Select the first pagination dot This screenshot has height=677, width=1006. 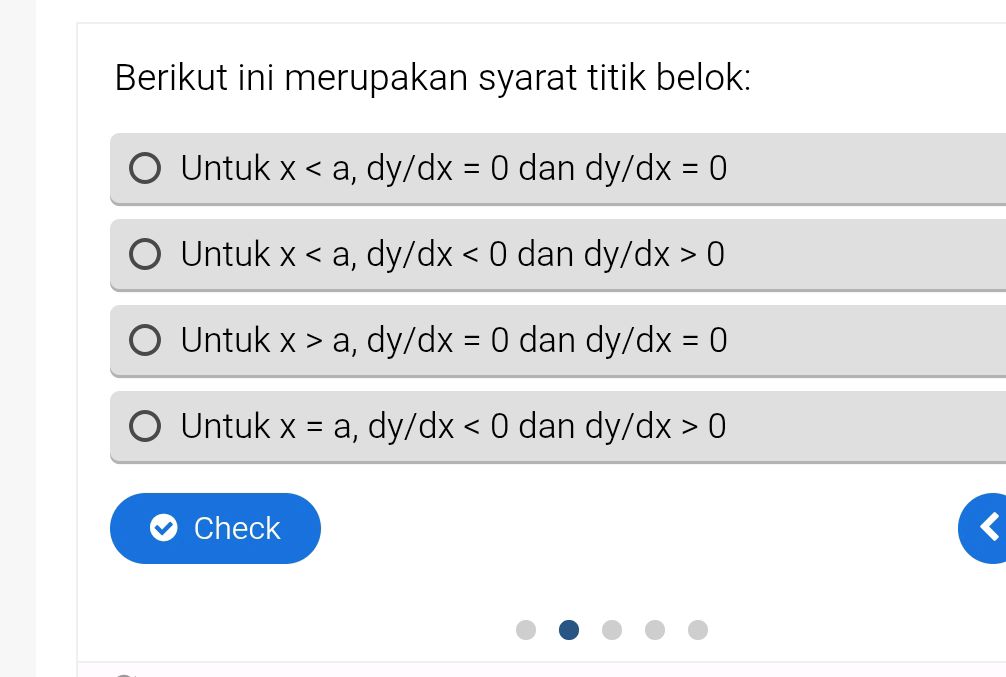pyautogui.click(x=526, y=630)
